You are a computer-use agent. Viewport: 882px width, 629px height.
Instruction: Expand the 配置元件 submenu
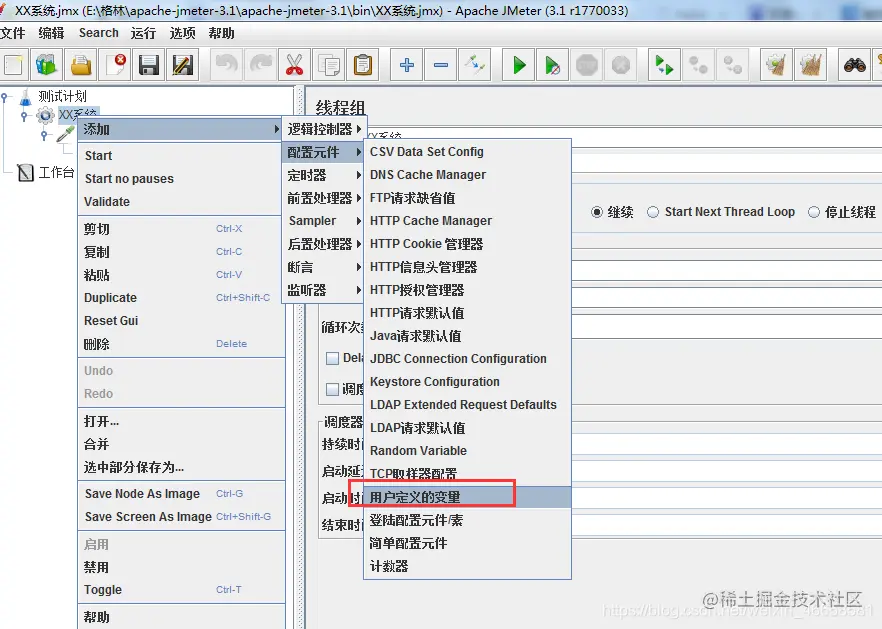[324, 152]
